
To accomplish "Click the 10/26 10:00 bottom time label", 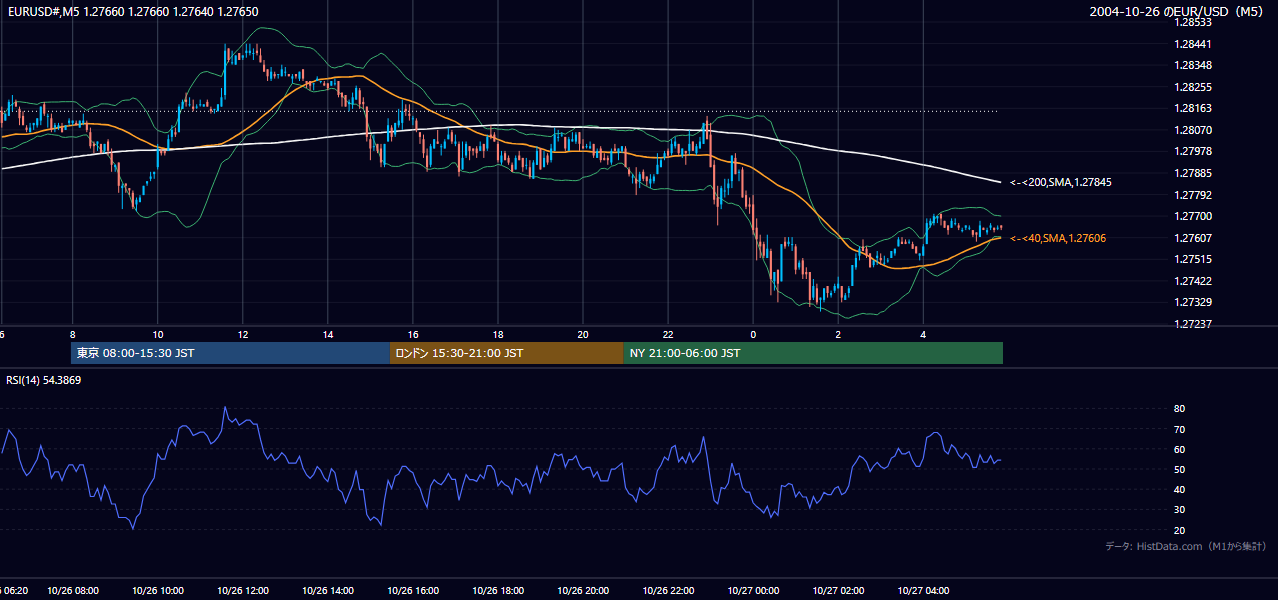I will tap(158, 591).
